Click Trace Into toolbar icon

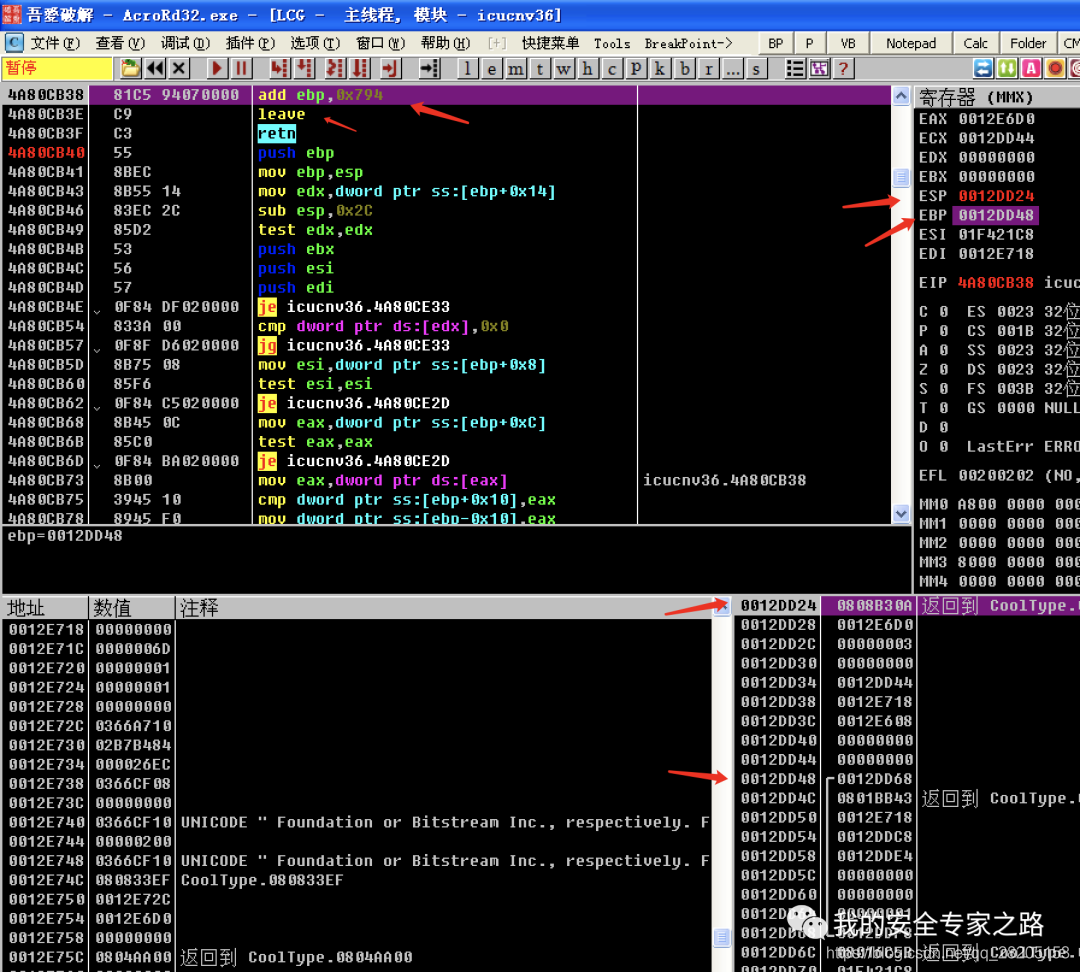(335, 68)
